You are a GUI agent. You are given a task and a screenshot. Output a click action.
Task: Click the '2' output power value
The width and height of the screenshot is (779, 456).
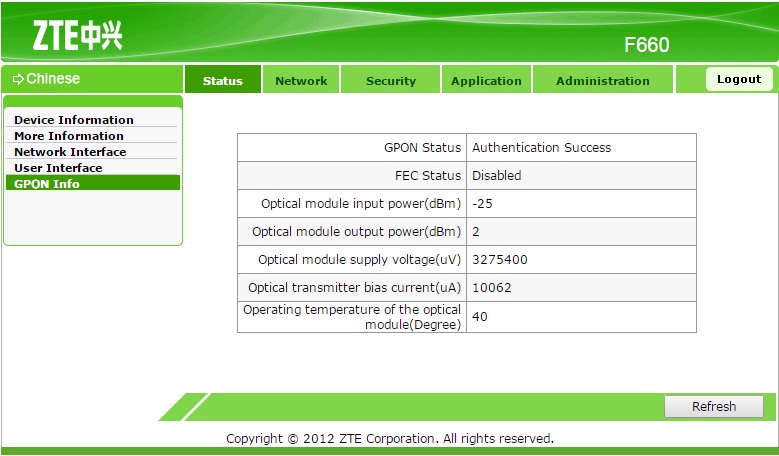(x=476, y=231)
